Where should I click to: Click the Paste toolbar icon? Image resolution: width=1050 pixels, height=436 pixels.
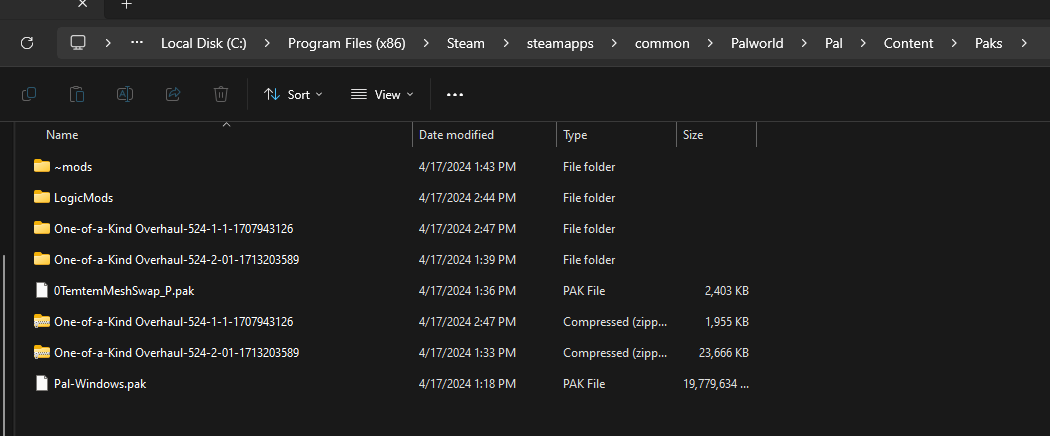[77, 94]
